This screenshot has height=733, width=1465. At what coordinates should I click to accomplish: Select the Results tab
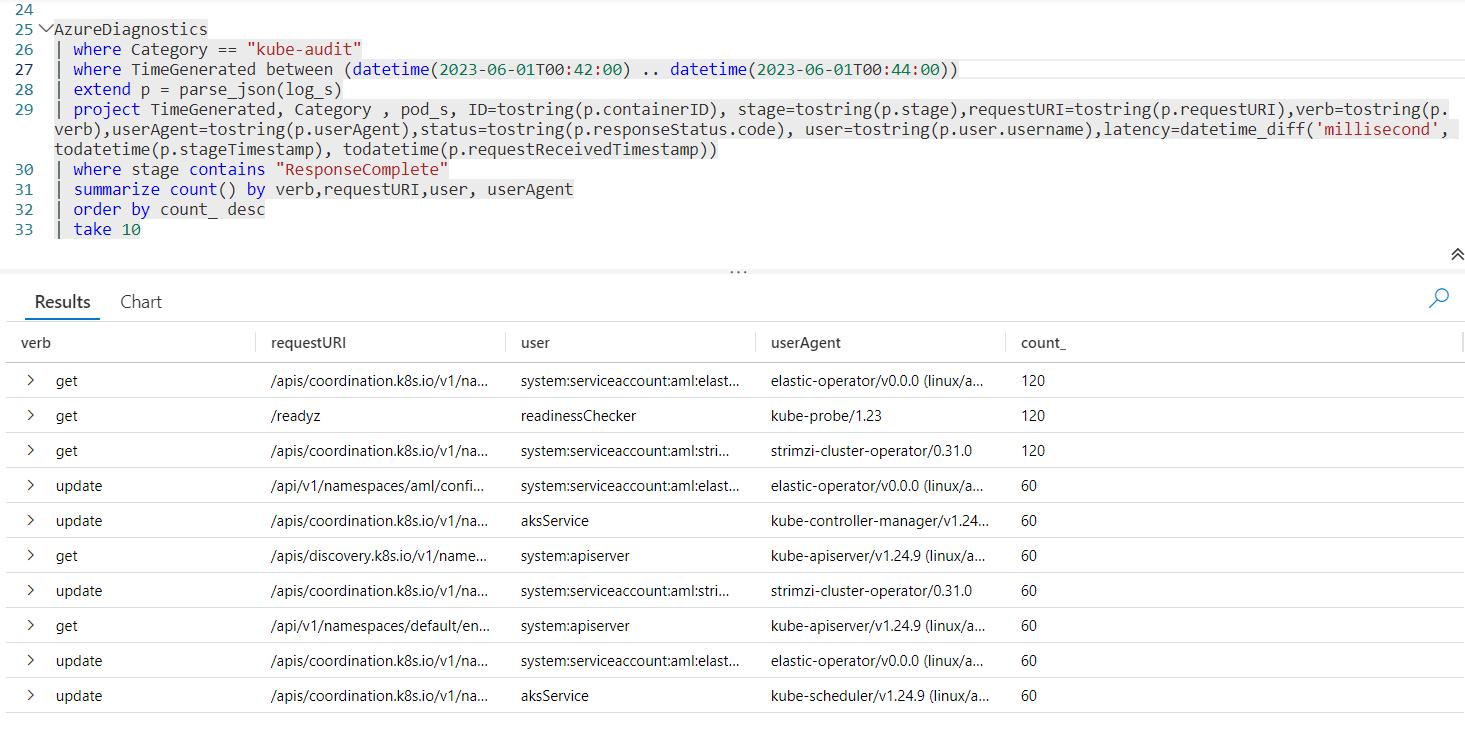pyautogui.click(x=62, y=301)
